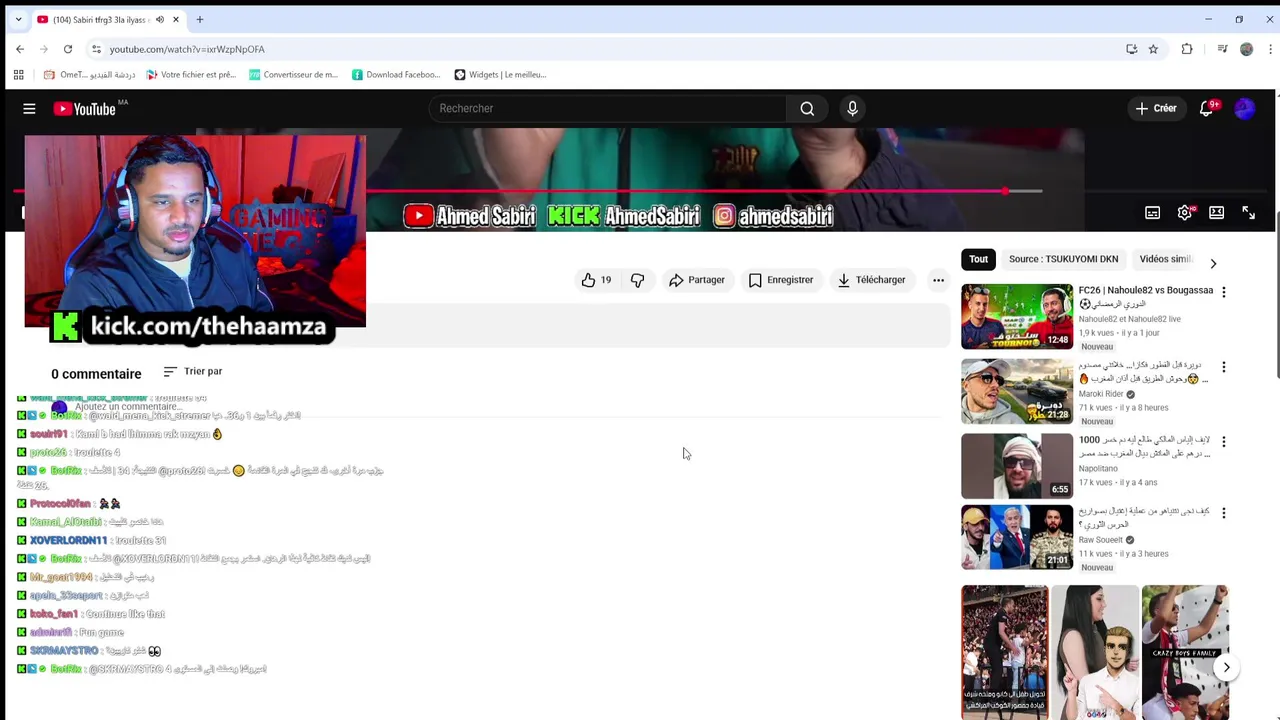Click the Partager button
This screenshot has height=720, width=1280.
[x=697, y=280]
